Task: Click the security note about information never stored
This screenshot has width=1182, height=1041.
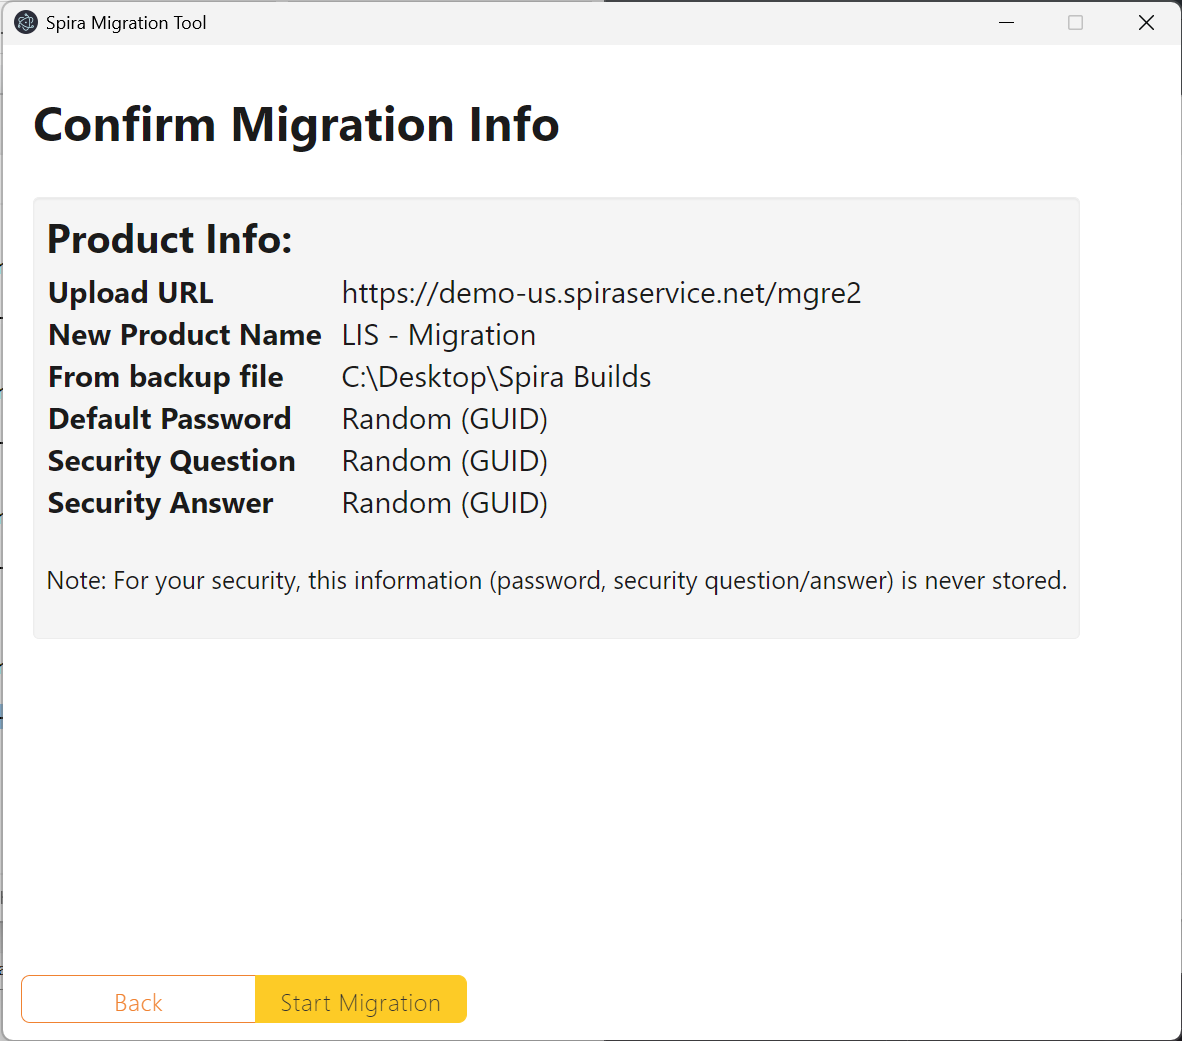Action: (x=557, y=580)
